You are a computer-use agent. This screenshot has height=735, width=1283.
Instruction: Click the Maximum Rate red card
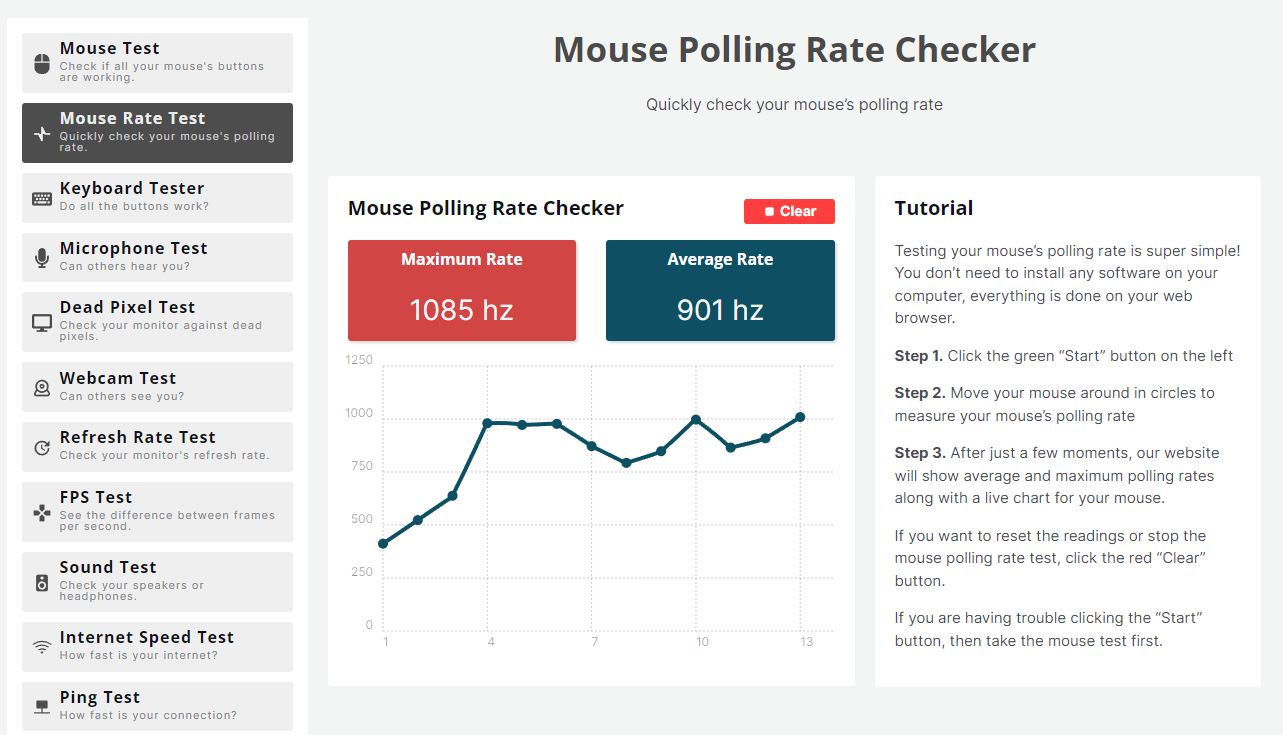462,290
